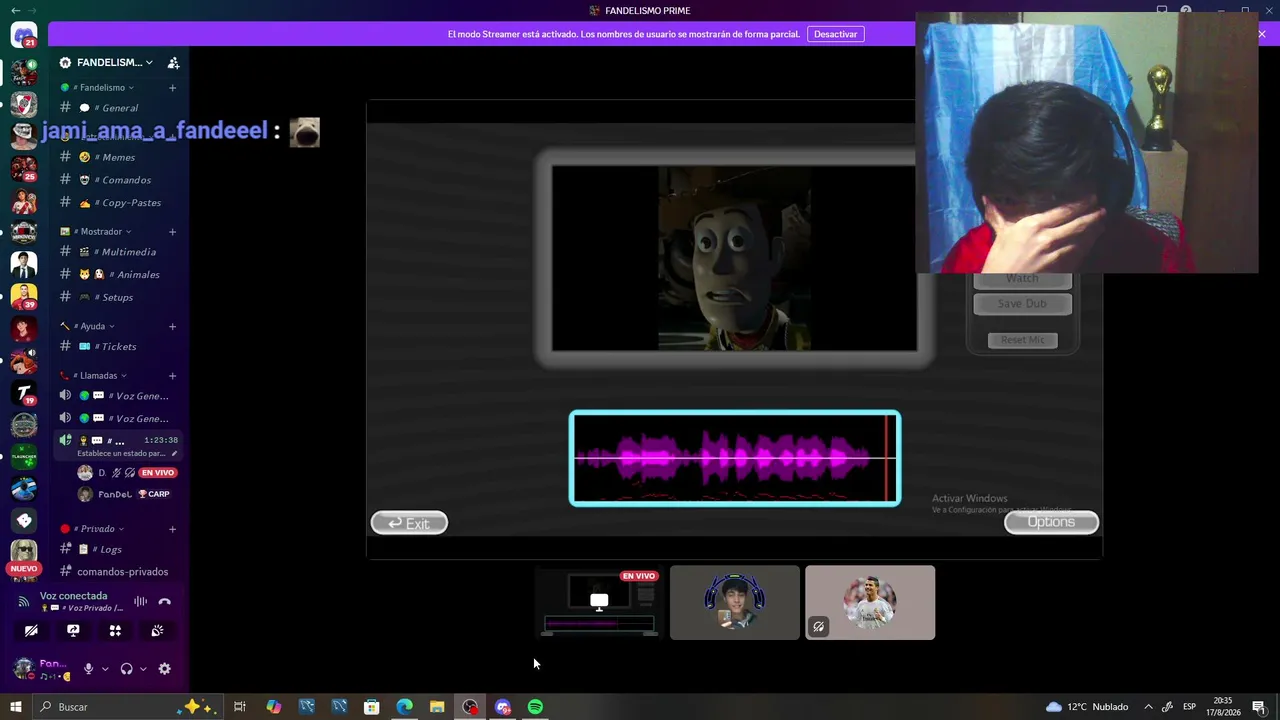Collapse the Llamadas channel category

click(94, 376)
